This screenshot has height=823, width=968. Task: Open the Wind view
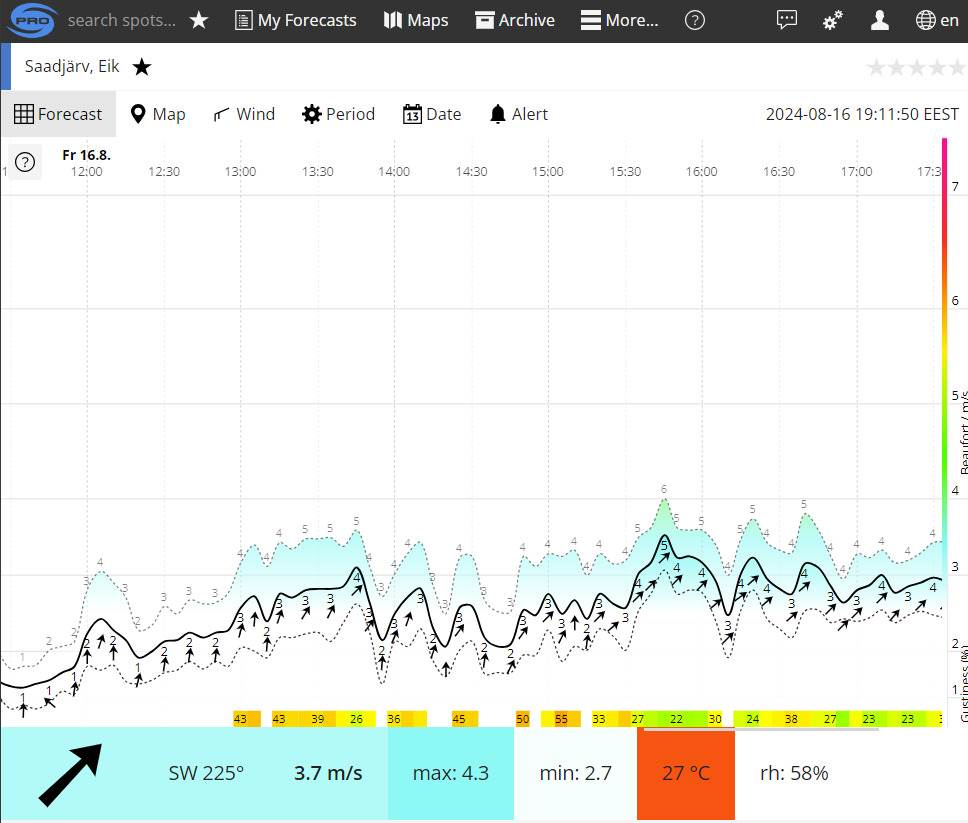(x=244, y=114)
